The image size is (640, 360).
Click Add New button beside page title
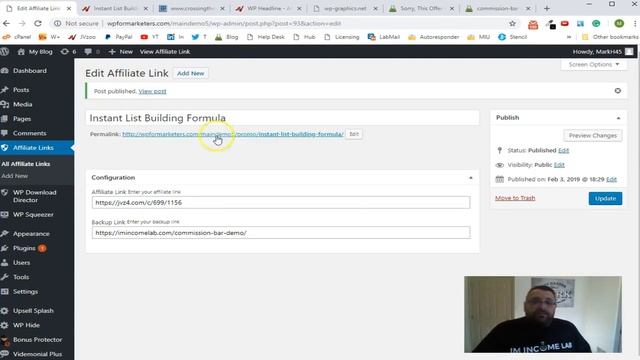[x=191, y=73]
